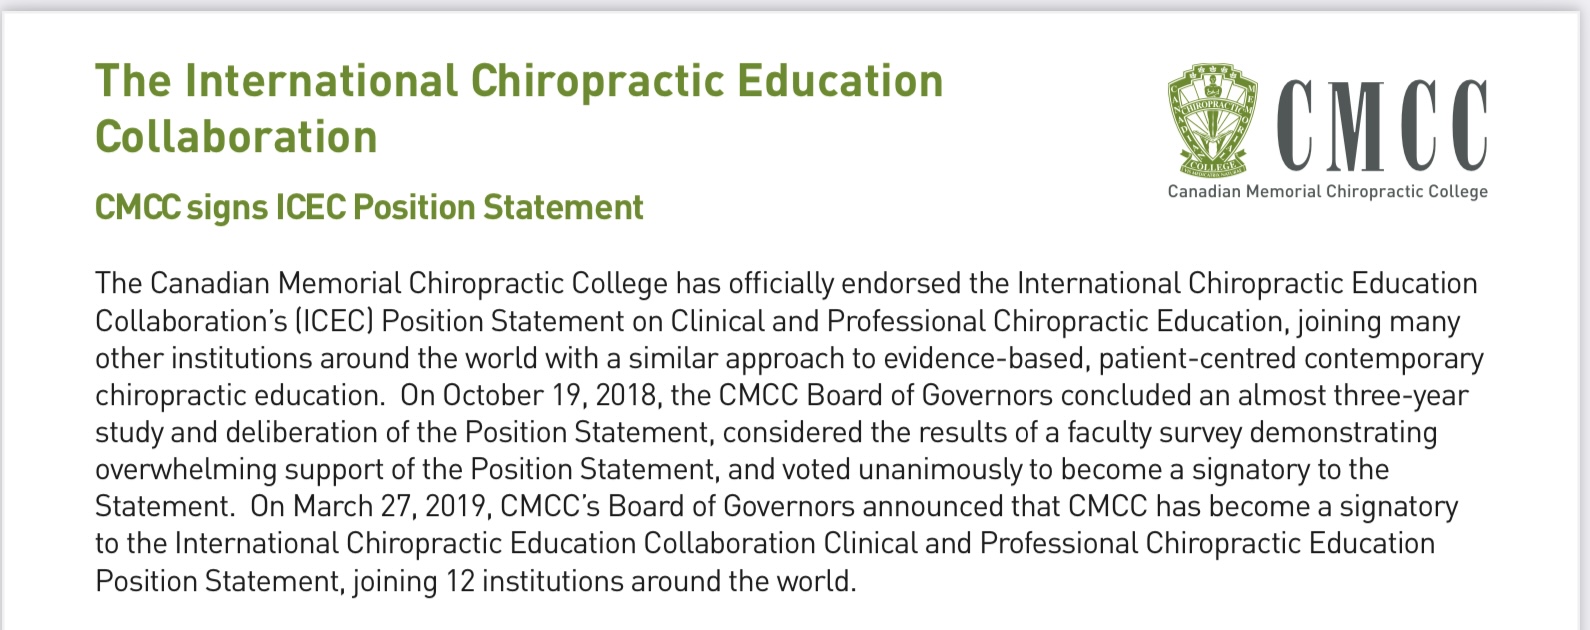Click 'chiropractic education.' starting the fourth line
The height and width of the screenshot is (630, 1590).
[240, 395]
